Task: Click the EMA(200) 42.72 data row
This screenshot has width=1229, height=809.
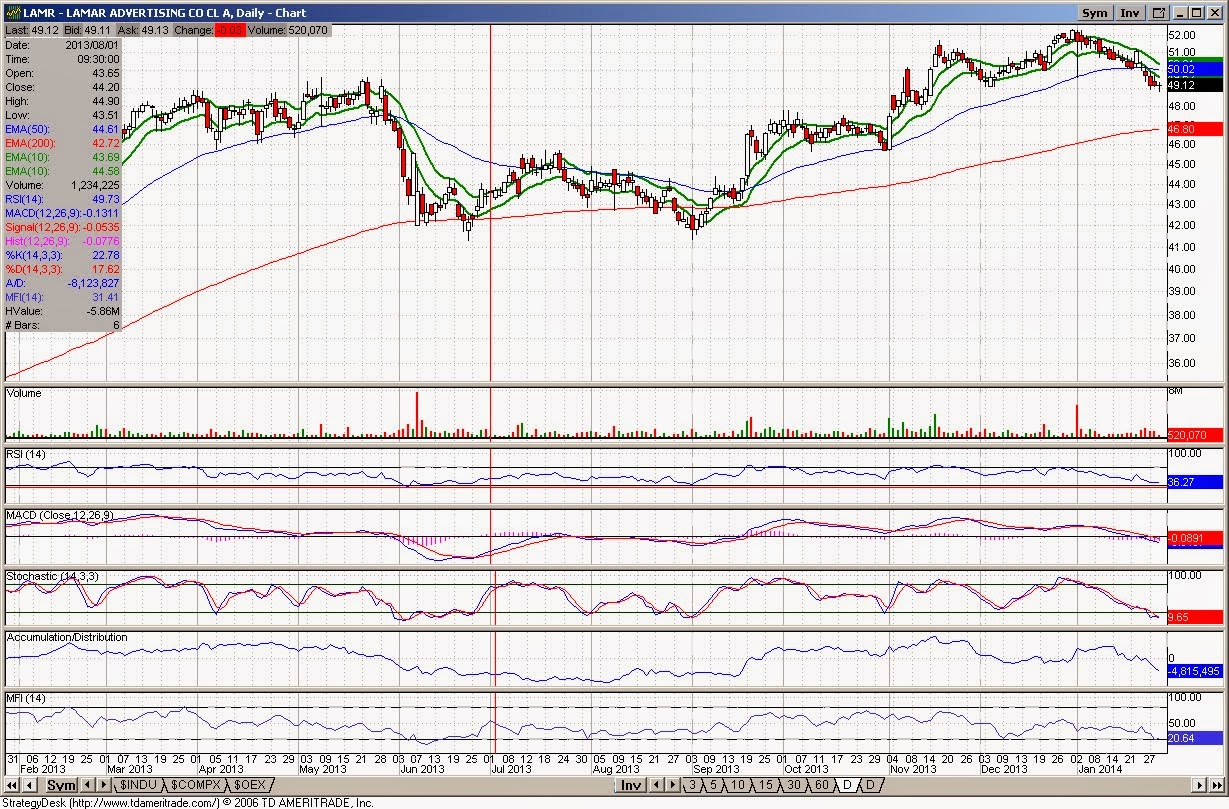Action: pyautogui.click(x=63, y=143)
